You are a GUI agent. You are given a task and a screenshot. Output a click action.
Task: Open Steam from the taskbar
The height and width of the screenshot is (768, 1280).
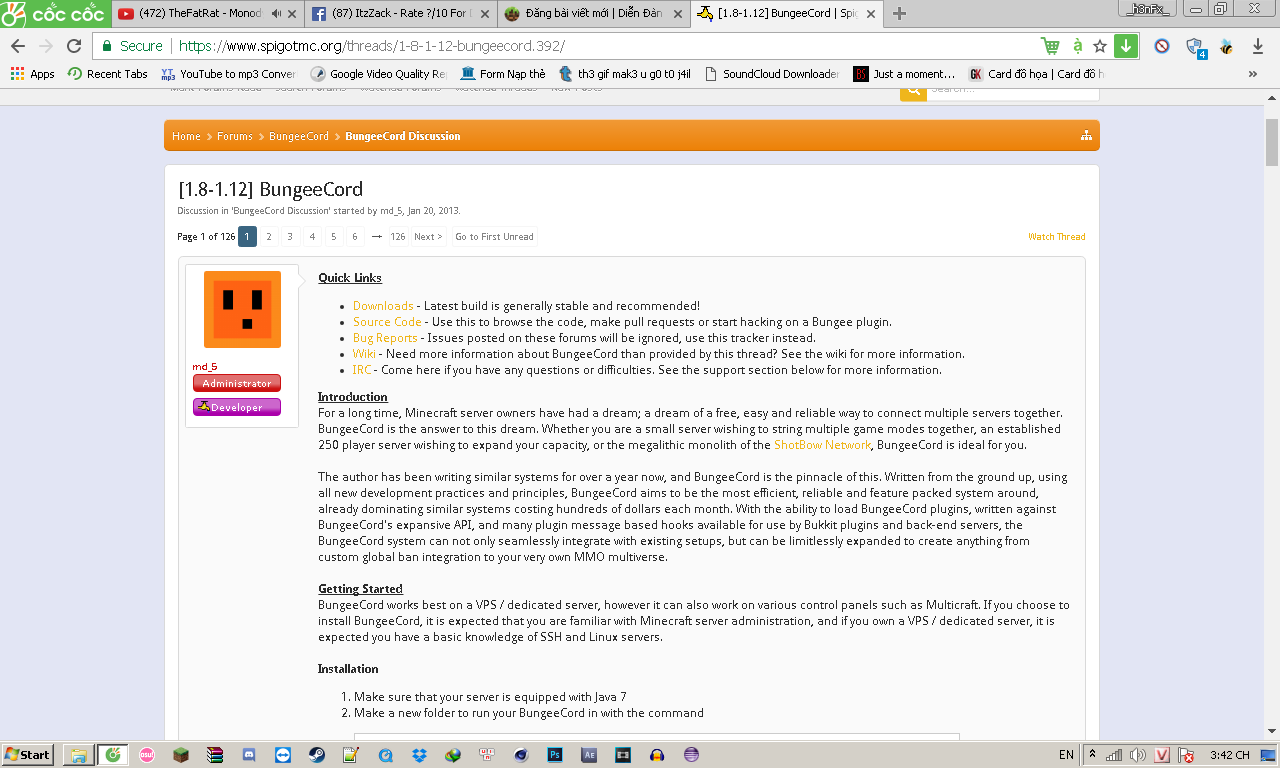(317, 755)
